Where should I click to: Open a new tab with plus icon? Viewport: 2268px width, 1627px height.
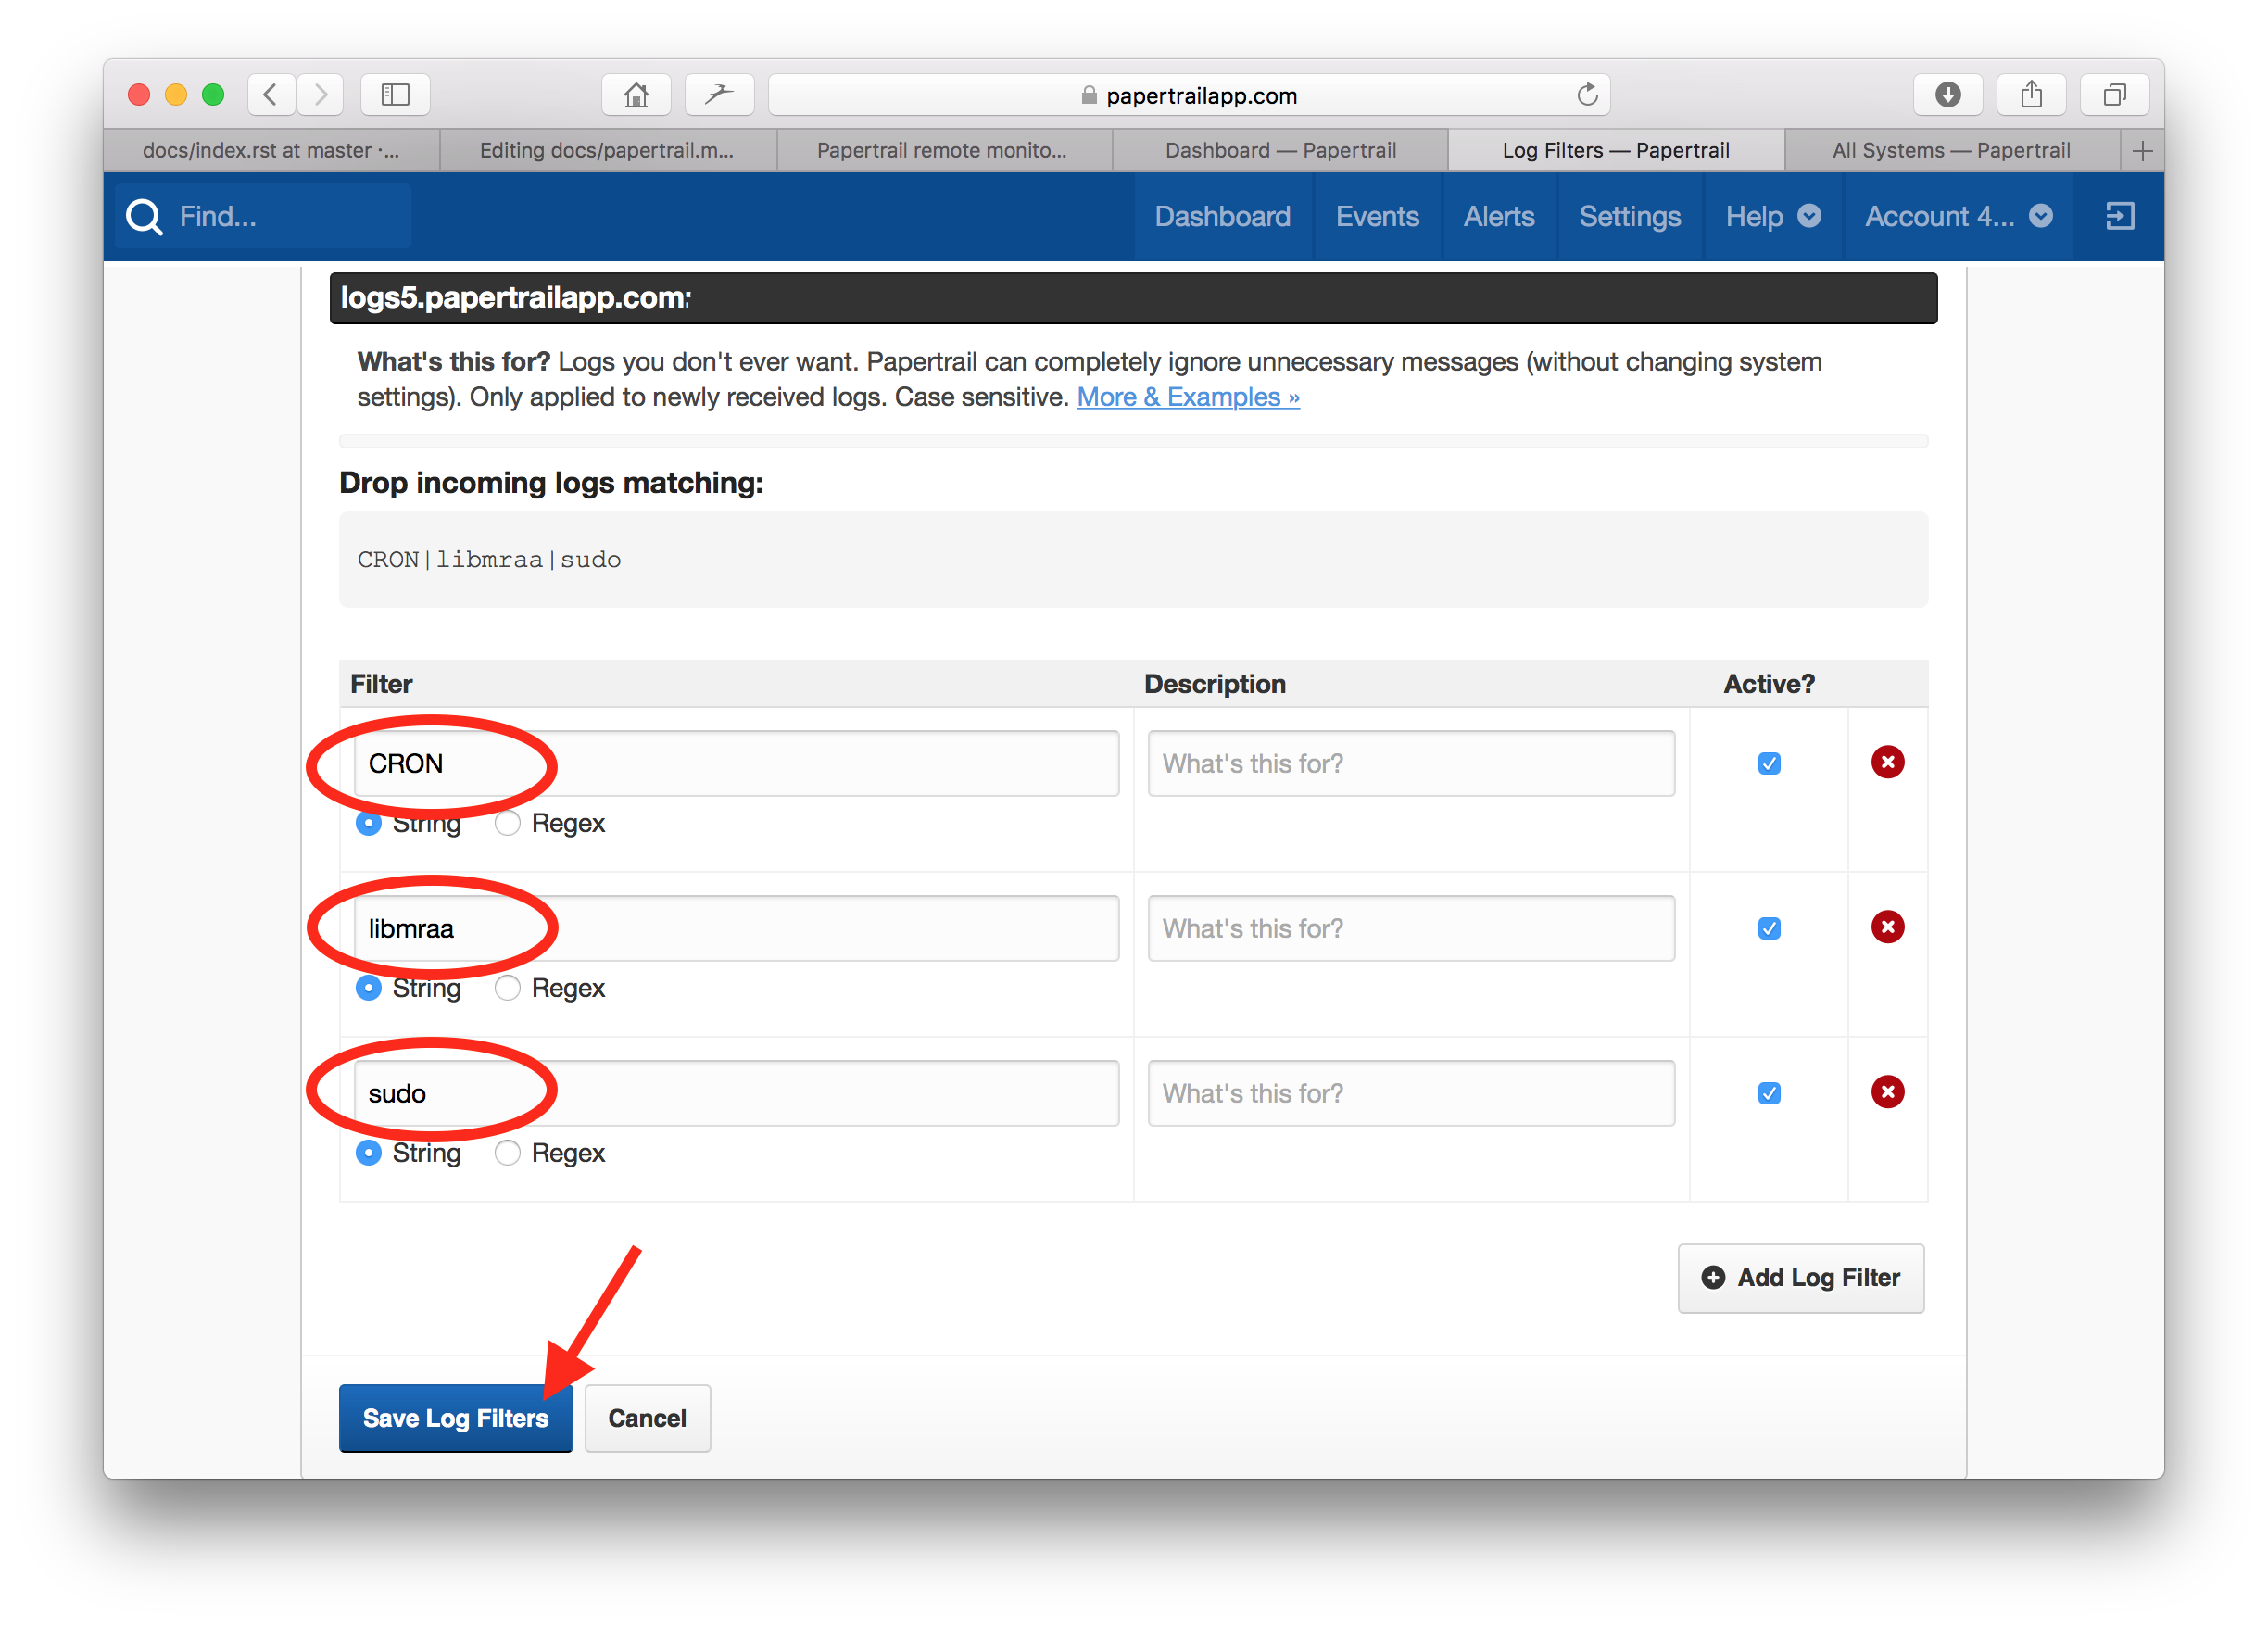tap(2142, 151)
